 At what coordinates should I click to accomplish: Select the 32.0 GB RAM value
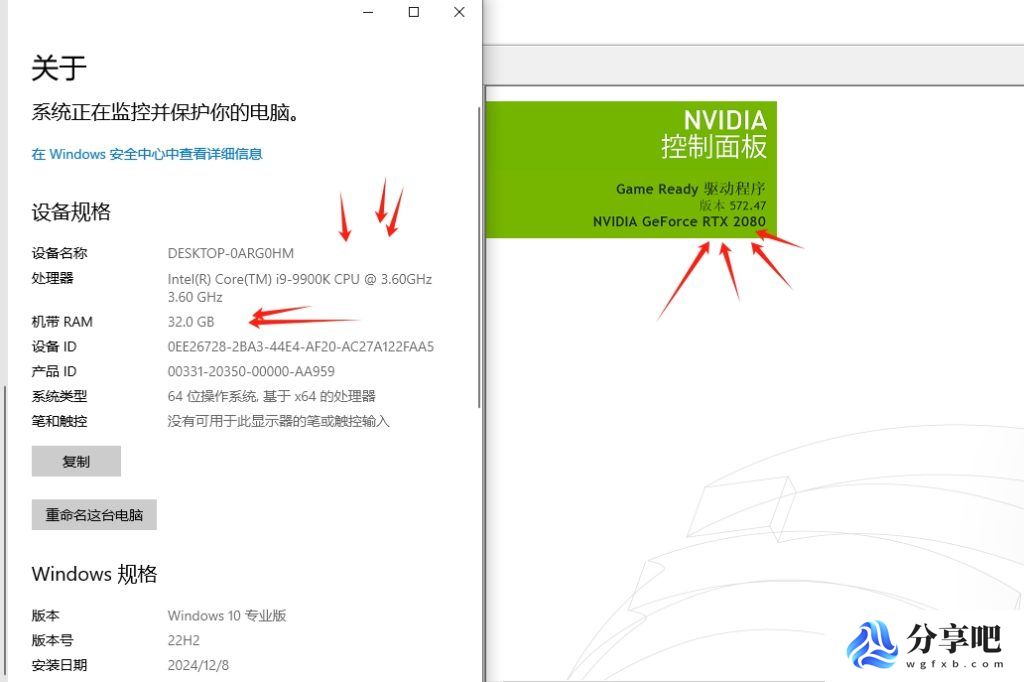(x=191, y=321)
